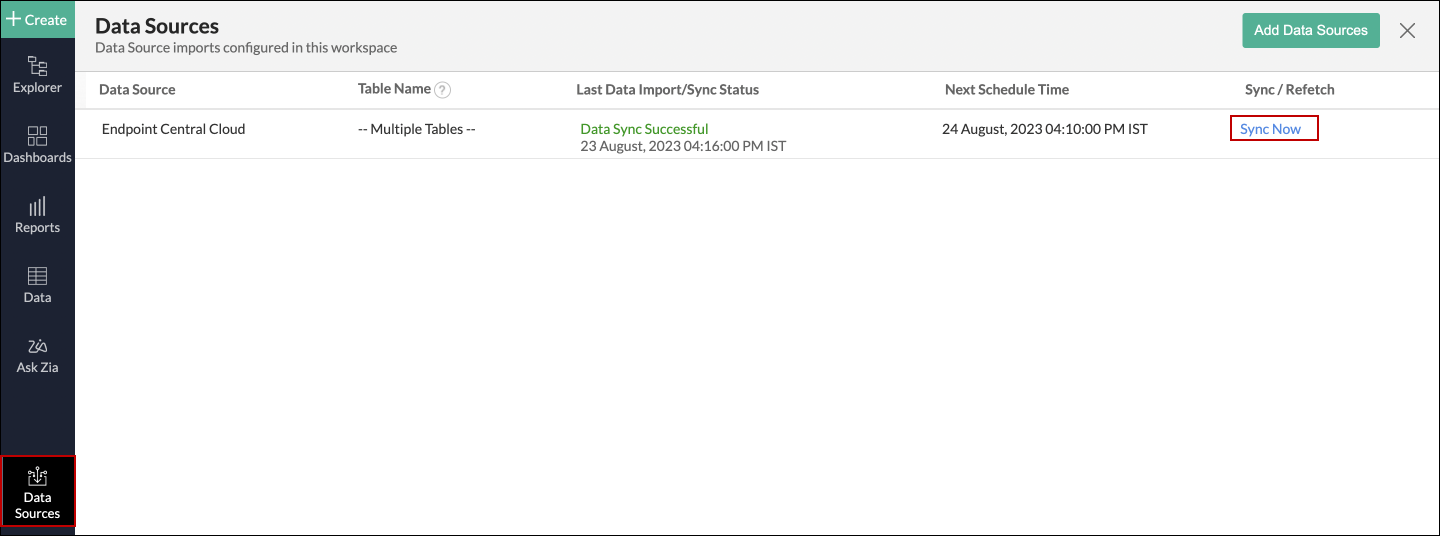Click the Add Data Sources button

pos(1310,30)
